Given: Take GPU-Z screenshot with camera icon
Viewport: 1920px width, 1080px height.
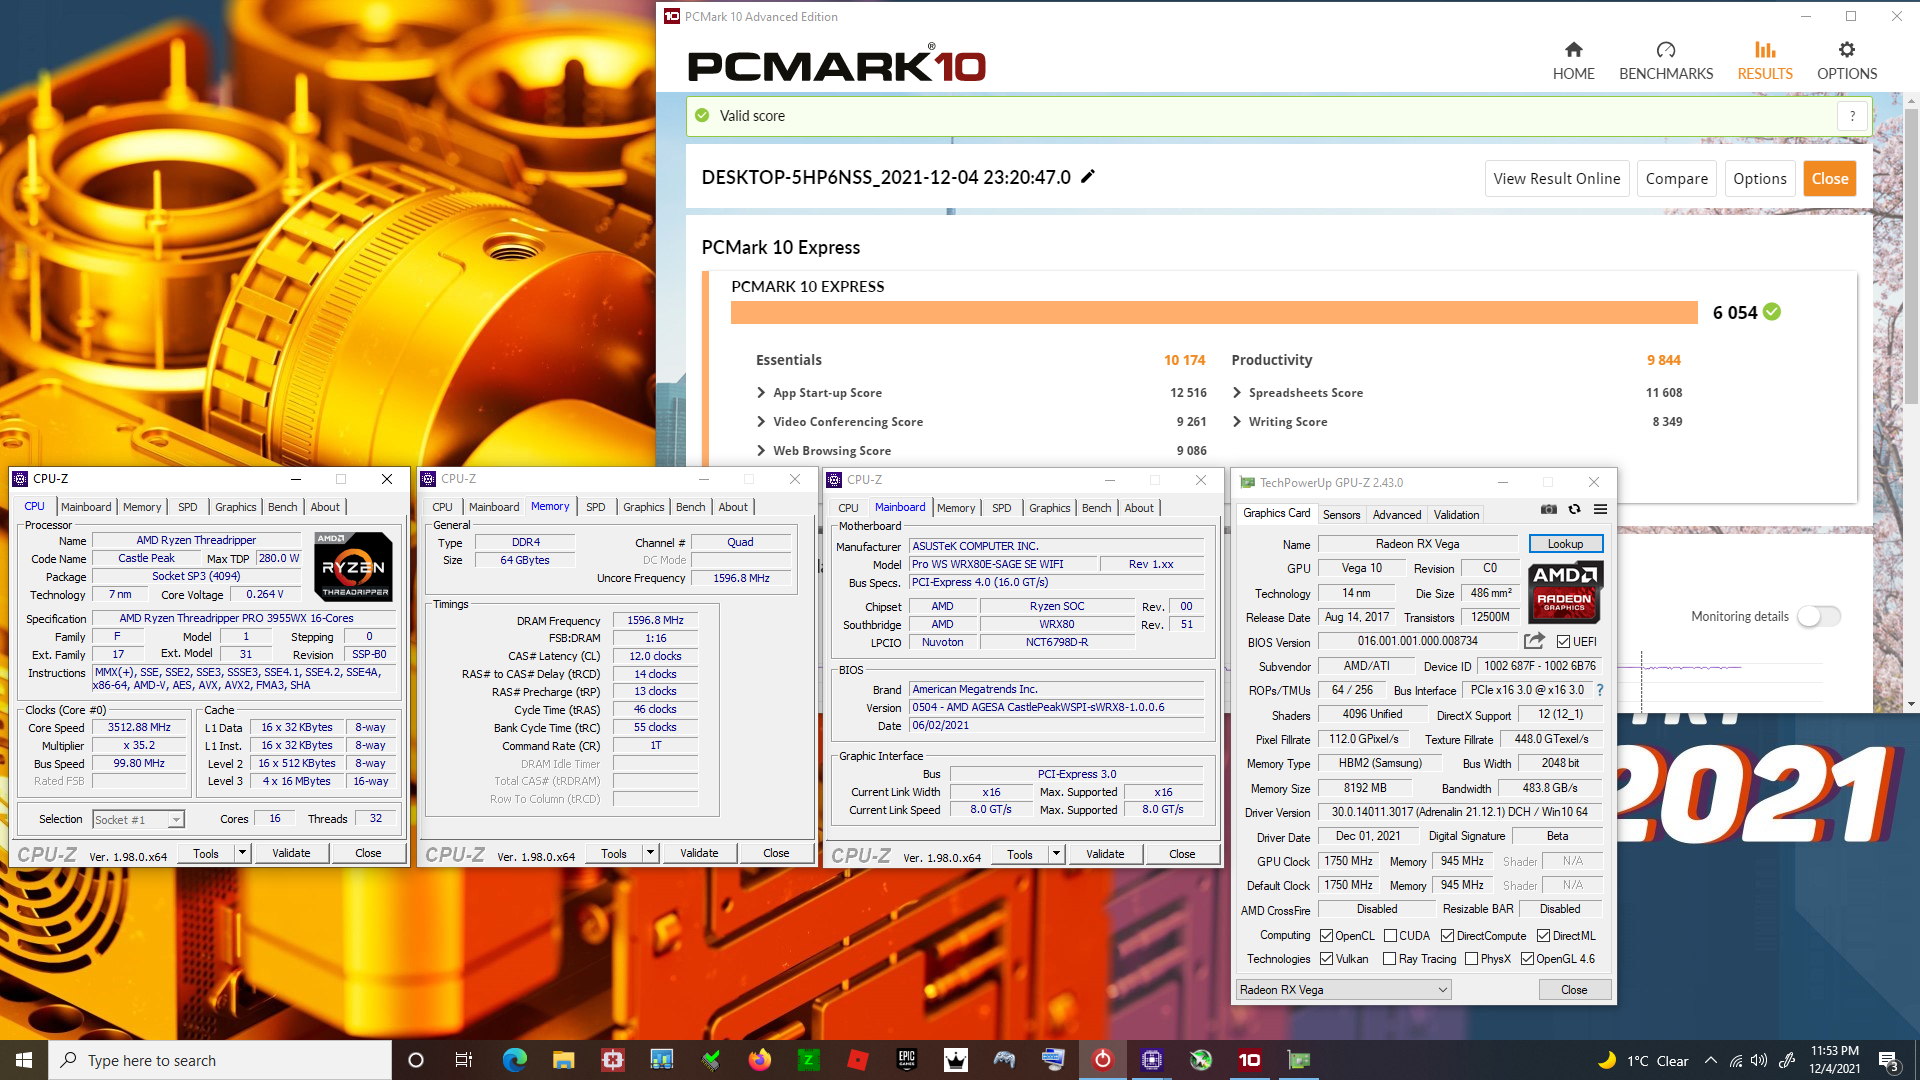Looking at the screenshot, I should [x=1549, y=509].
